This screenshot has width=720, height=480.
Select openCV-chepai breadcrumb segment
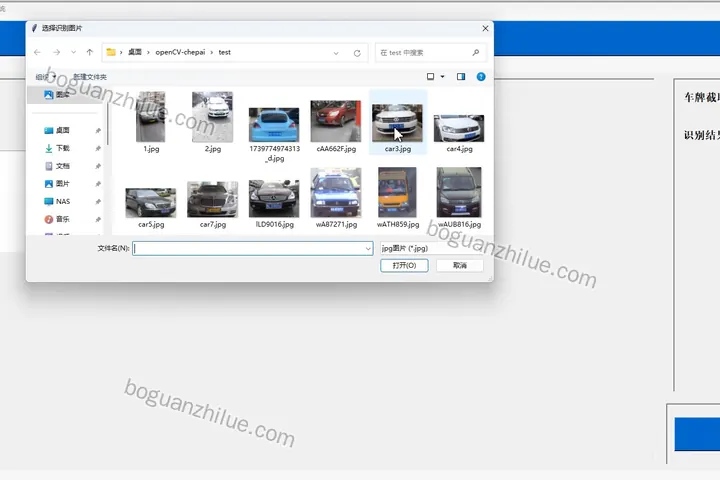180,52
